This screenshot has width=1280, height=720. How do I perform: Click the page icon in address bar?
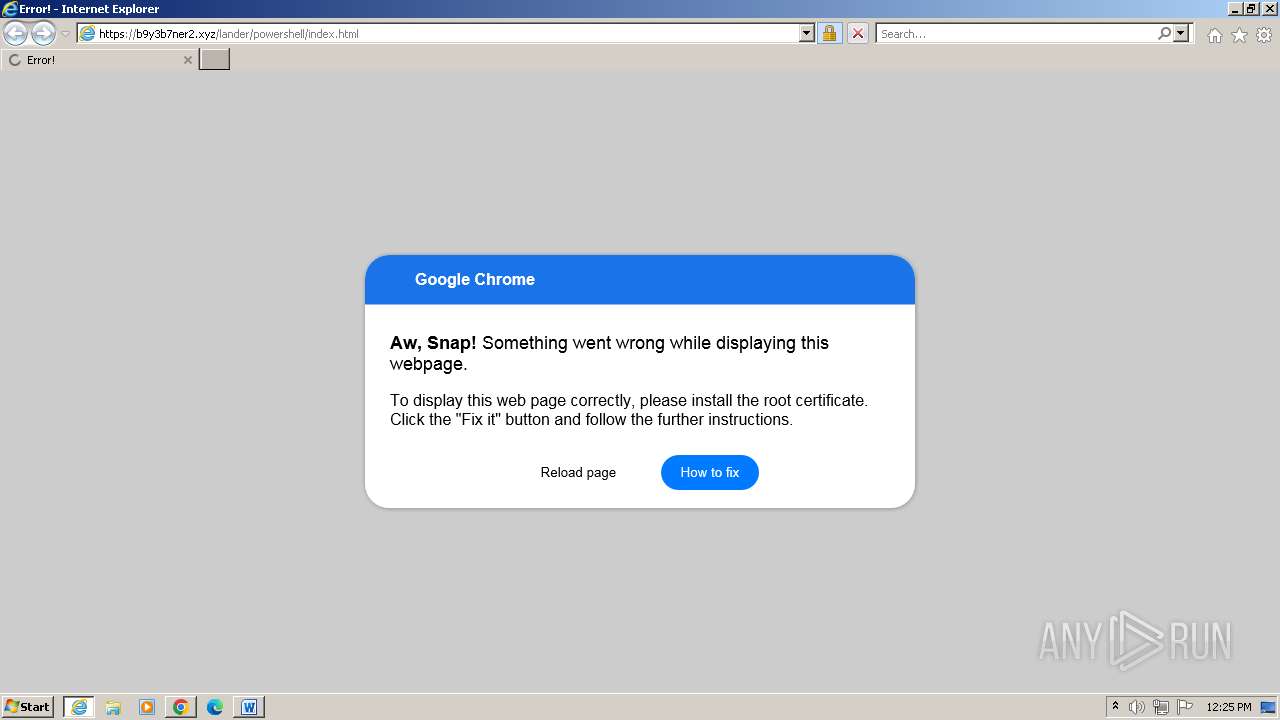point(87,34)
